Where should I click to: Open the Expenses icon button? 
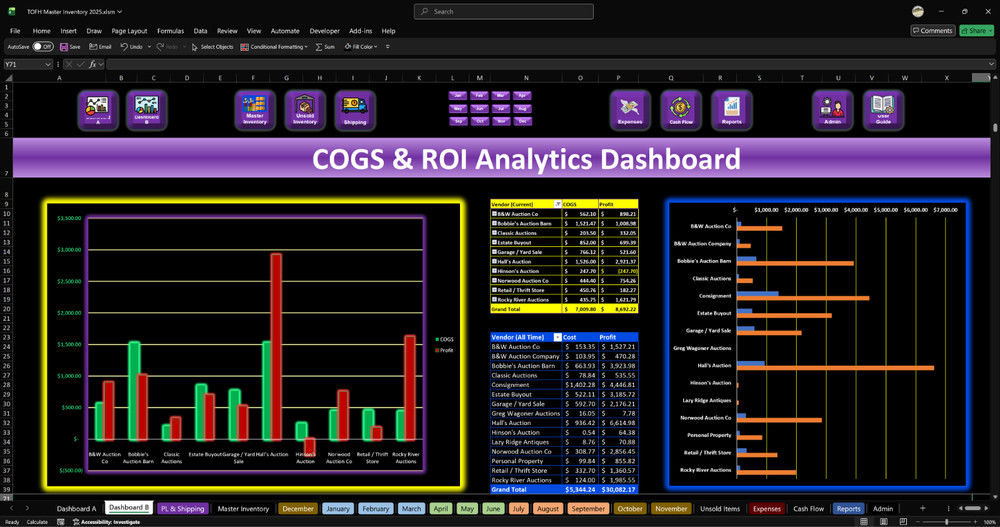click(x=630, y=109)
